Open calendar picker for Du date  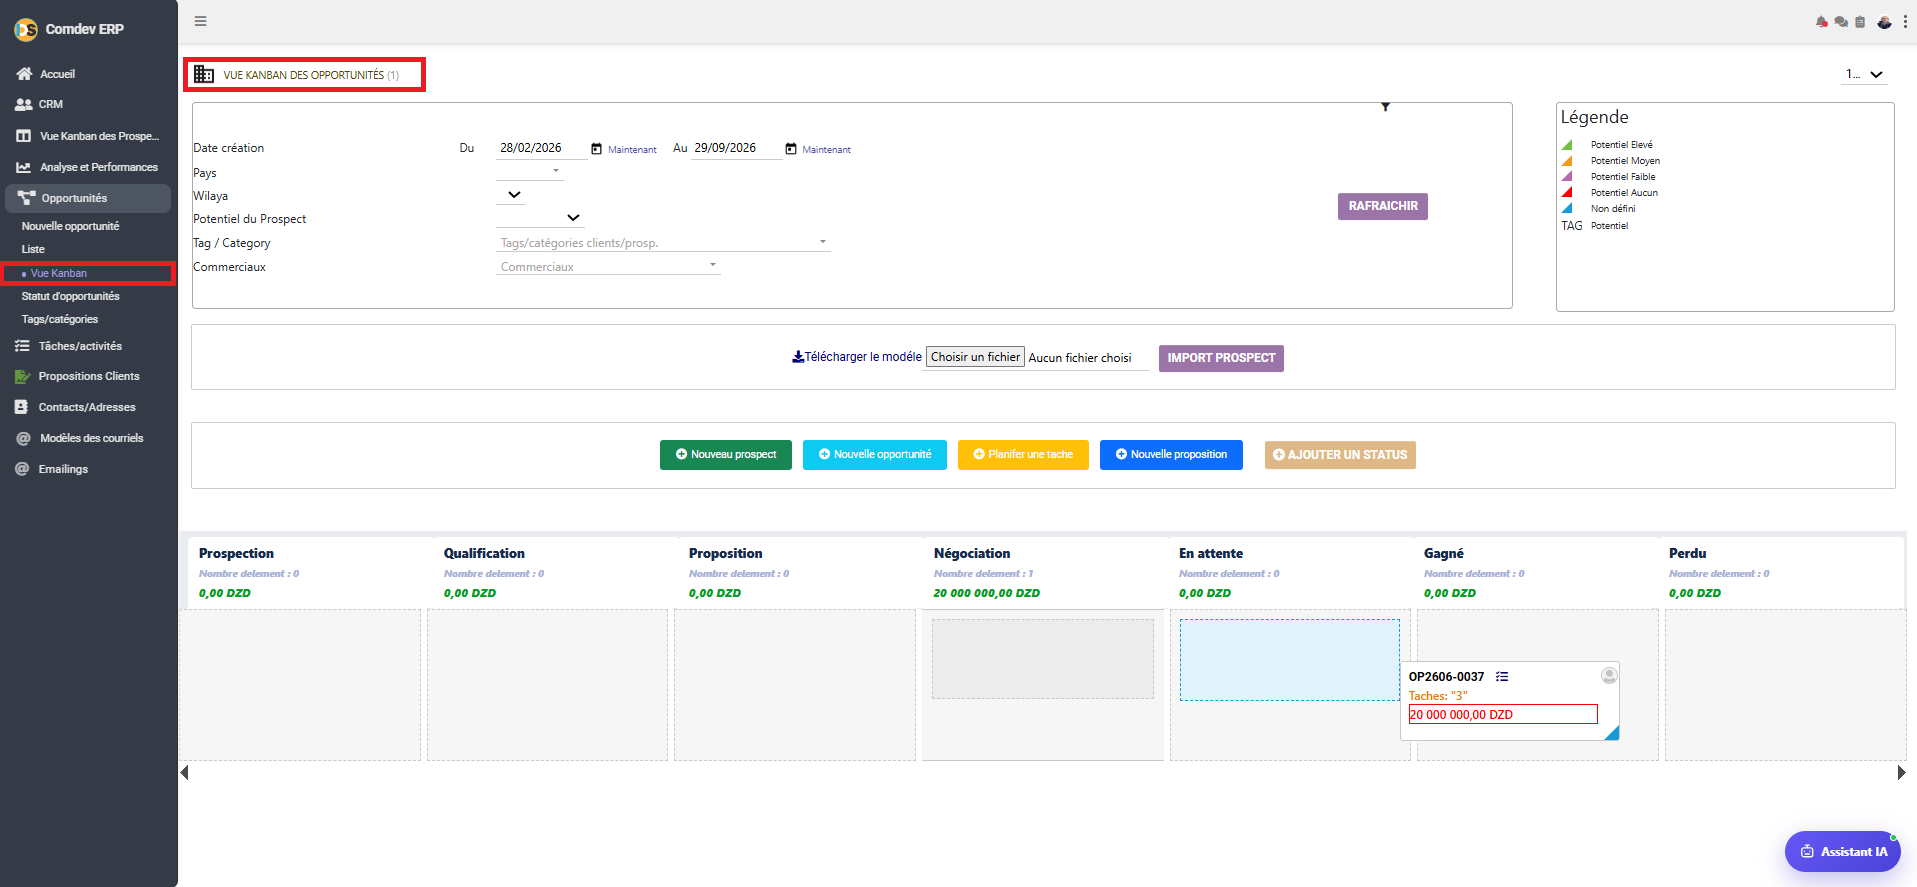(x=596, y=149)
